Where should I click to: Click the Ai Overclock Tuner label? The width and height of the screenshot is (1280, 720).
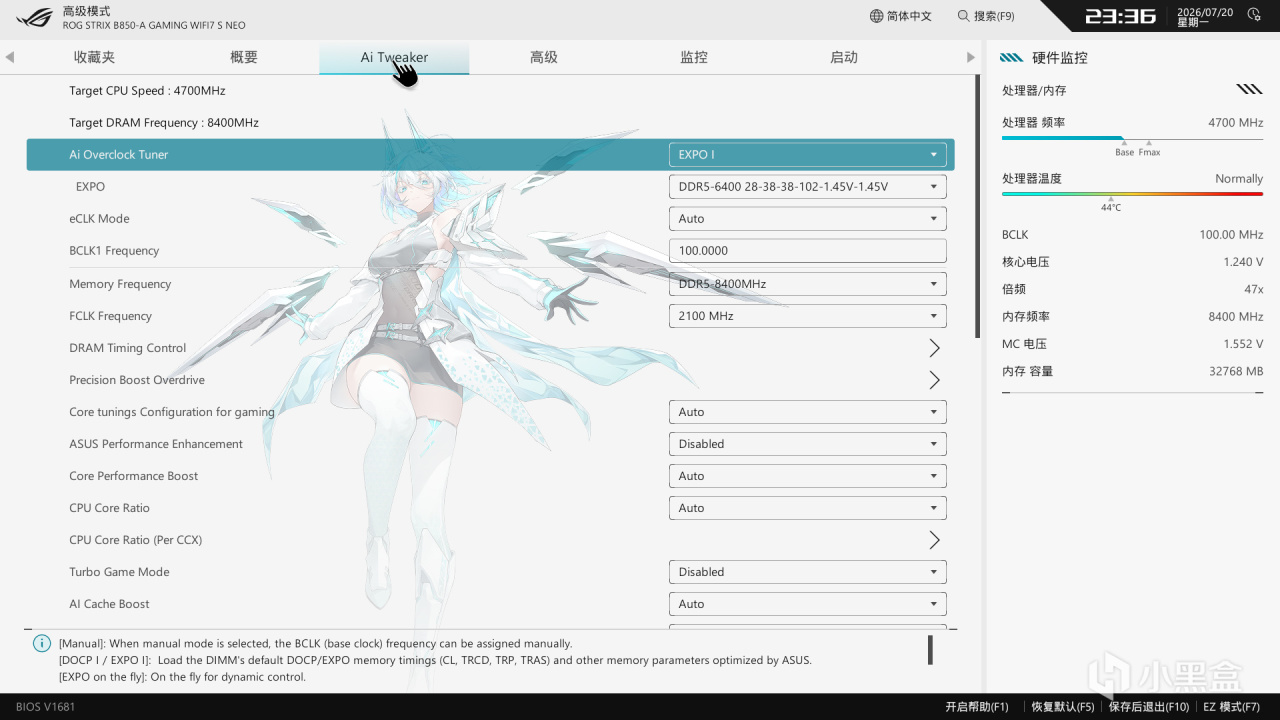coord(119,155)
